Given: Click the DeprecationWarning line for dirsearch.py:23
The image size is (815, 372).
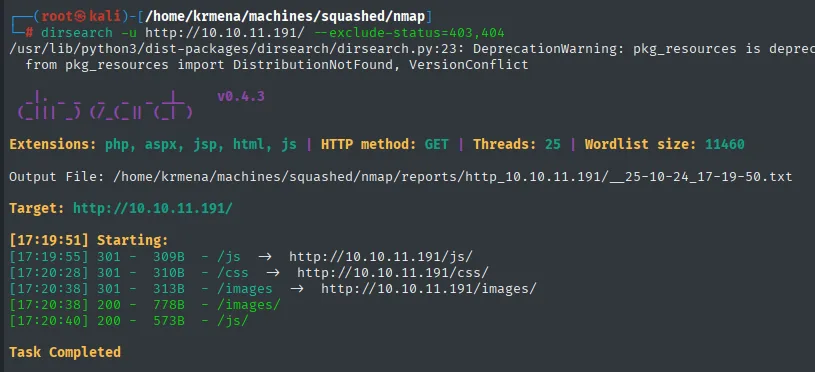Looking at the screenshot, I should [412, 49].
